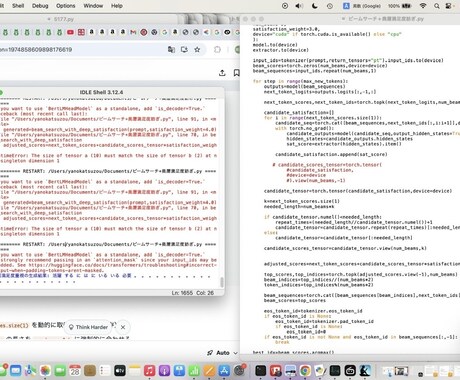Open the Focus moon icon in menu bar
This screenshot has height=380, width=460.
click(314, 6)
